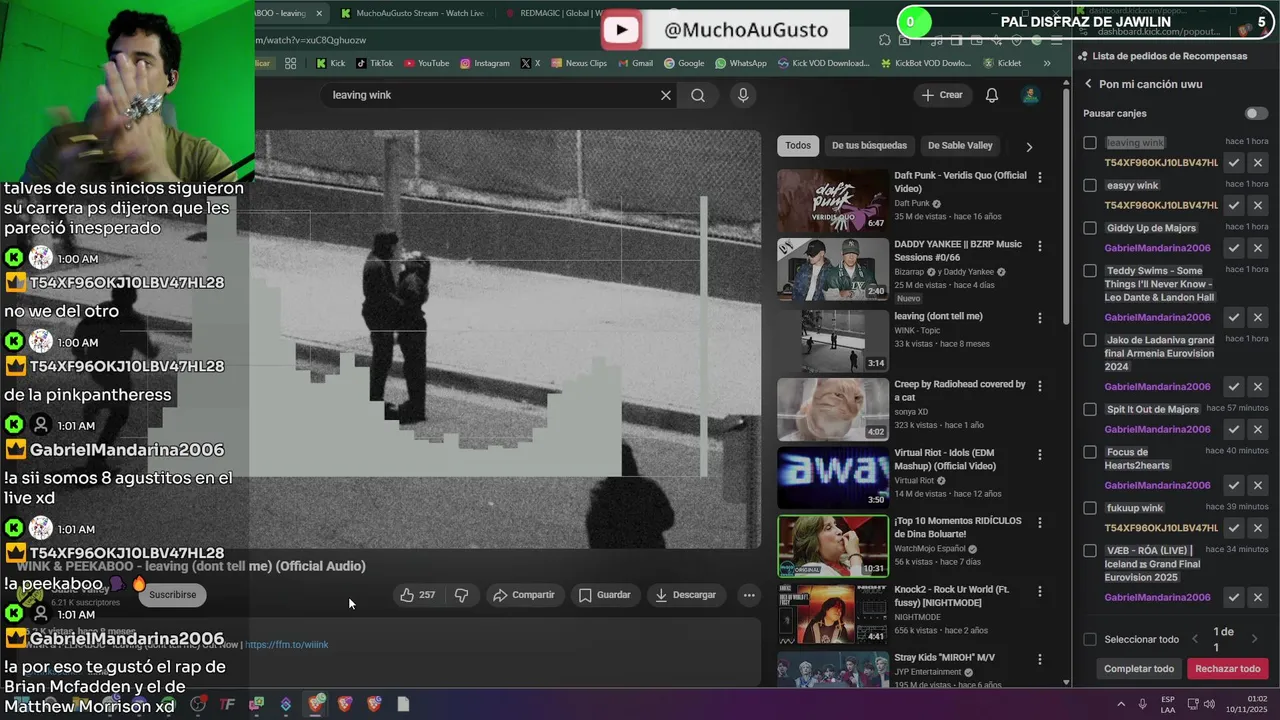Image resolution: width=1280 pixels, height=720 pixels.
Task: Check the 'Spit It Out de Majors' checkbox
Action: [1090, 409]
